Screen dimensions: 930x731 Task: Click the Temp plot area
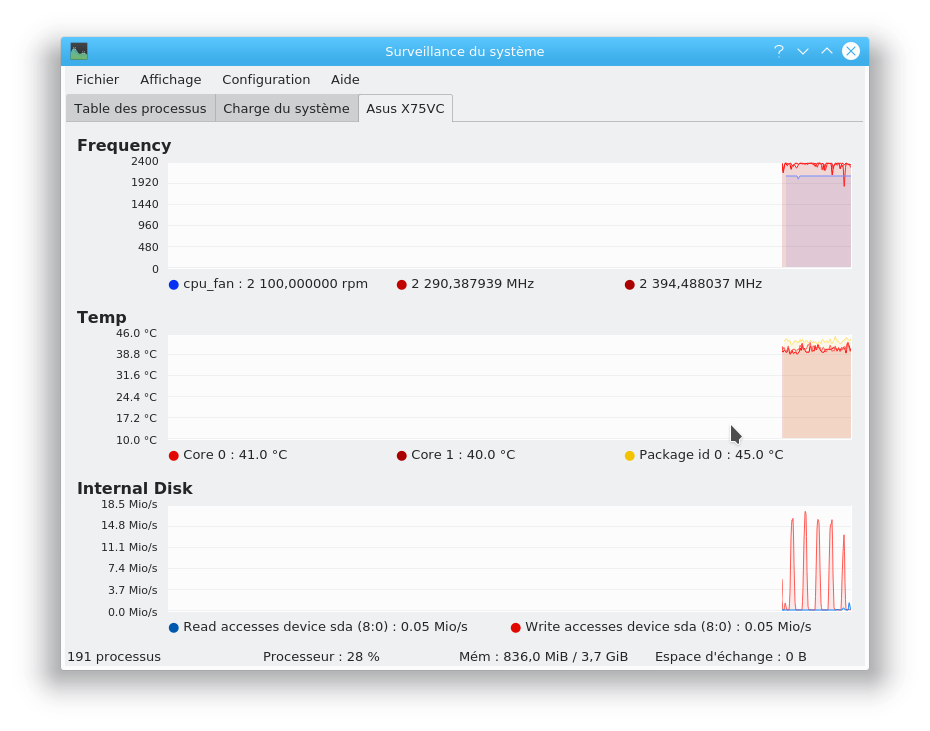[510, 387]
